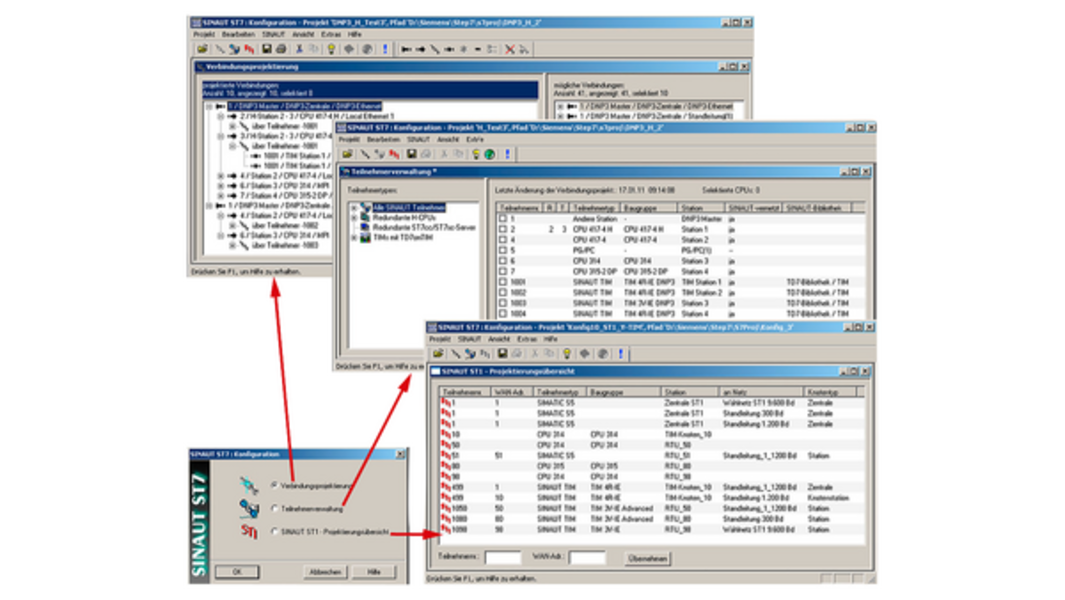Expand über Teilnehmer -1003 tree node
This screenshot has width=1065, height=600.
click(x=232, y=245)
